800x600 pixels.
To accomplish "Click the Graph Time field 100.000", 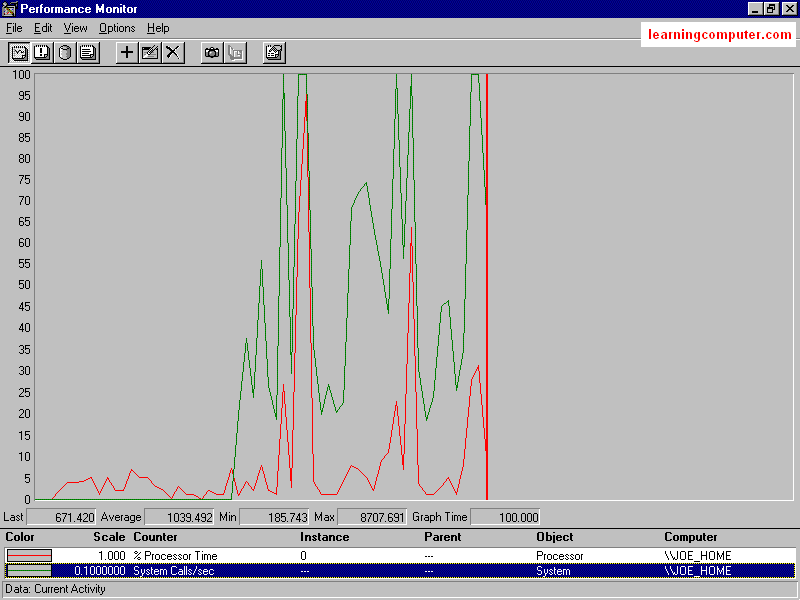I will click(x=505, y=517).
